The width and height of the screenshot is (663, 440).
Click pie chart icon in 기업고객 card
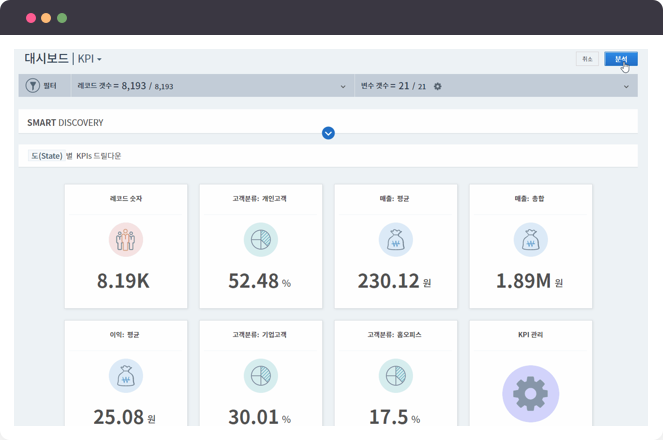(261, 376)
